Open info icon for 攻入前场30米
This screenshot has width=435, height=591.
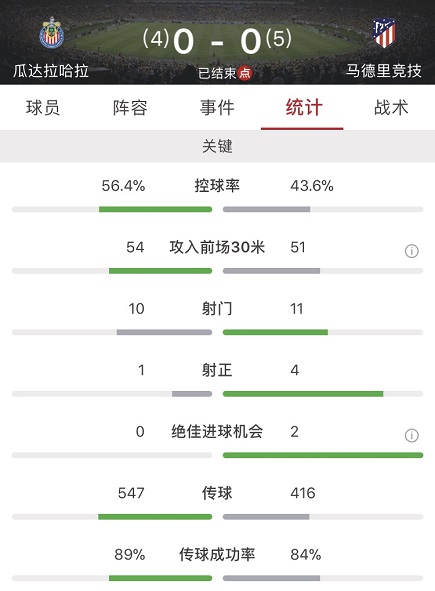click(x=411, y=251)
